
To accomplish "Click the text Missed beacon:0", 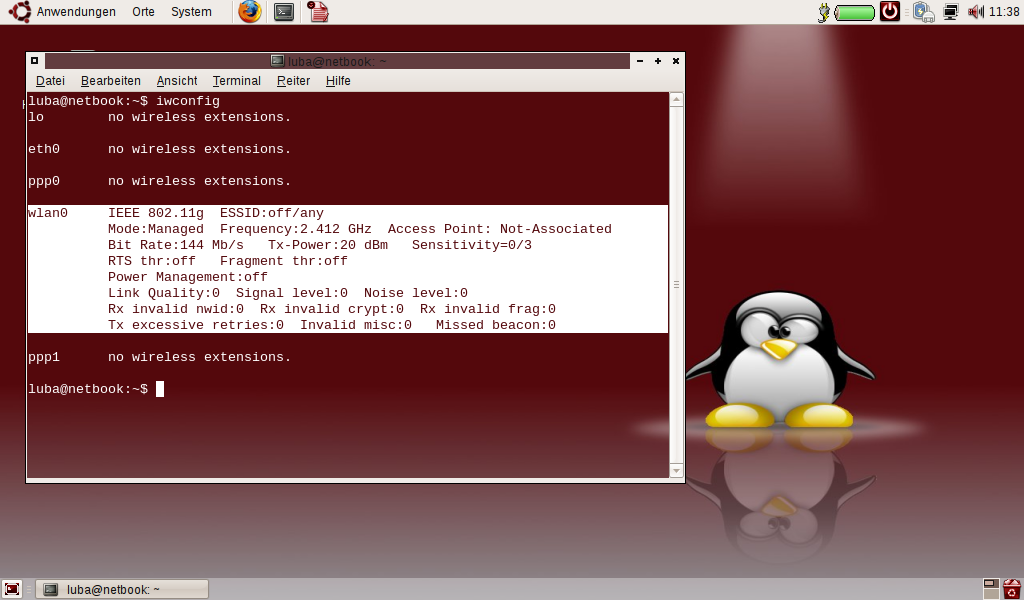I will point(496,325).
